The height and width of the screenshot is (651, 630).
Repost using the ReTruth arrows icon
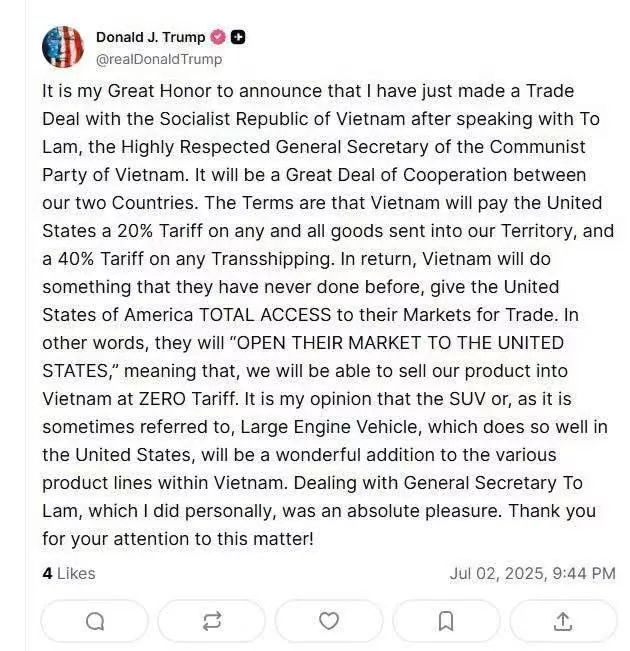tap(212, 621)
